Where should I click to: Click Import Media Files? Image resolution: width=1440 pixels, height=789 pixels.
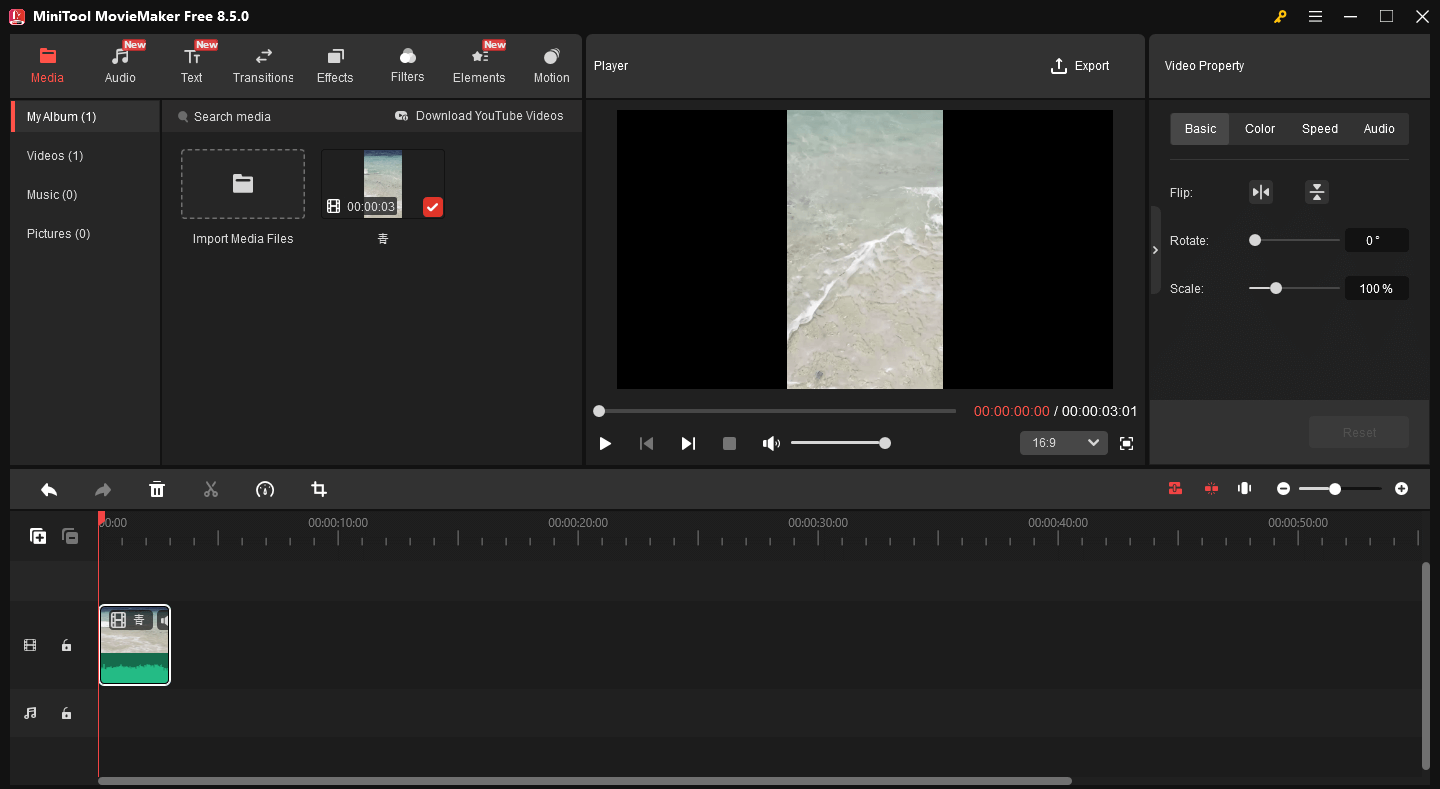click(x=242, y=184)
